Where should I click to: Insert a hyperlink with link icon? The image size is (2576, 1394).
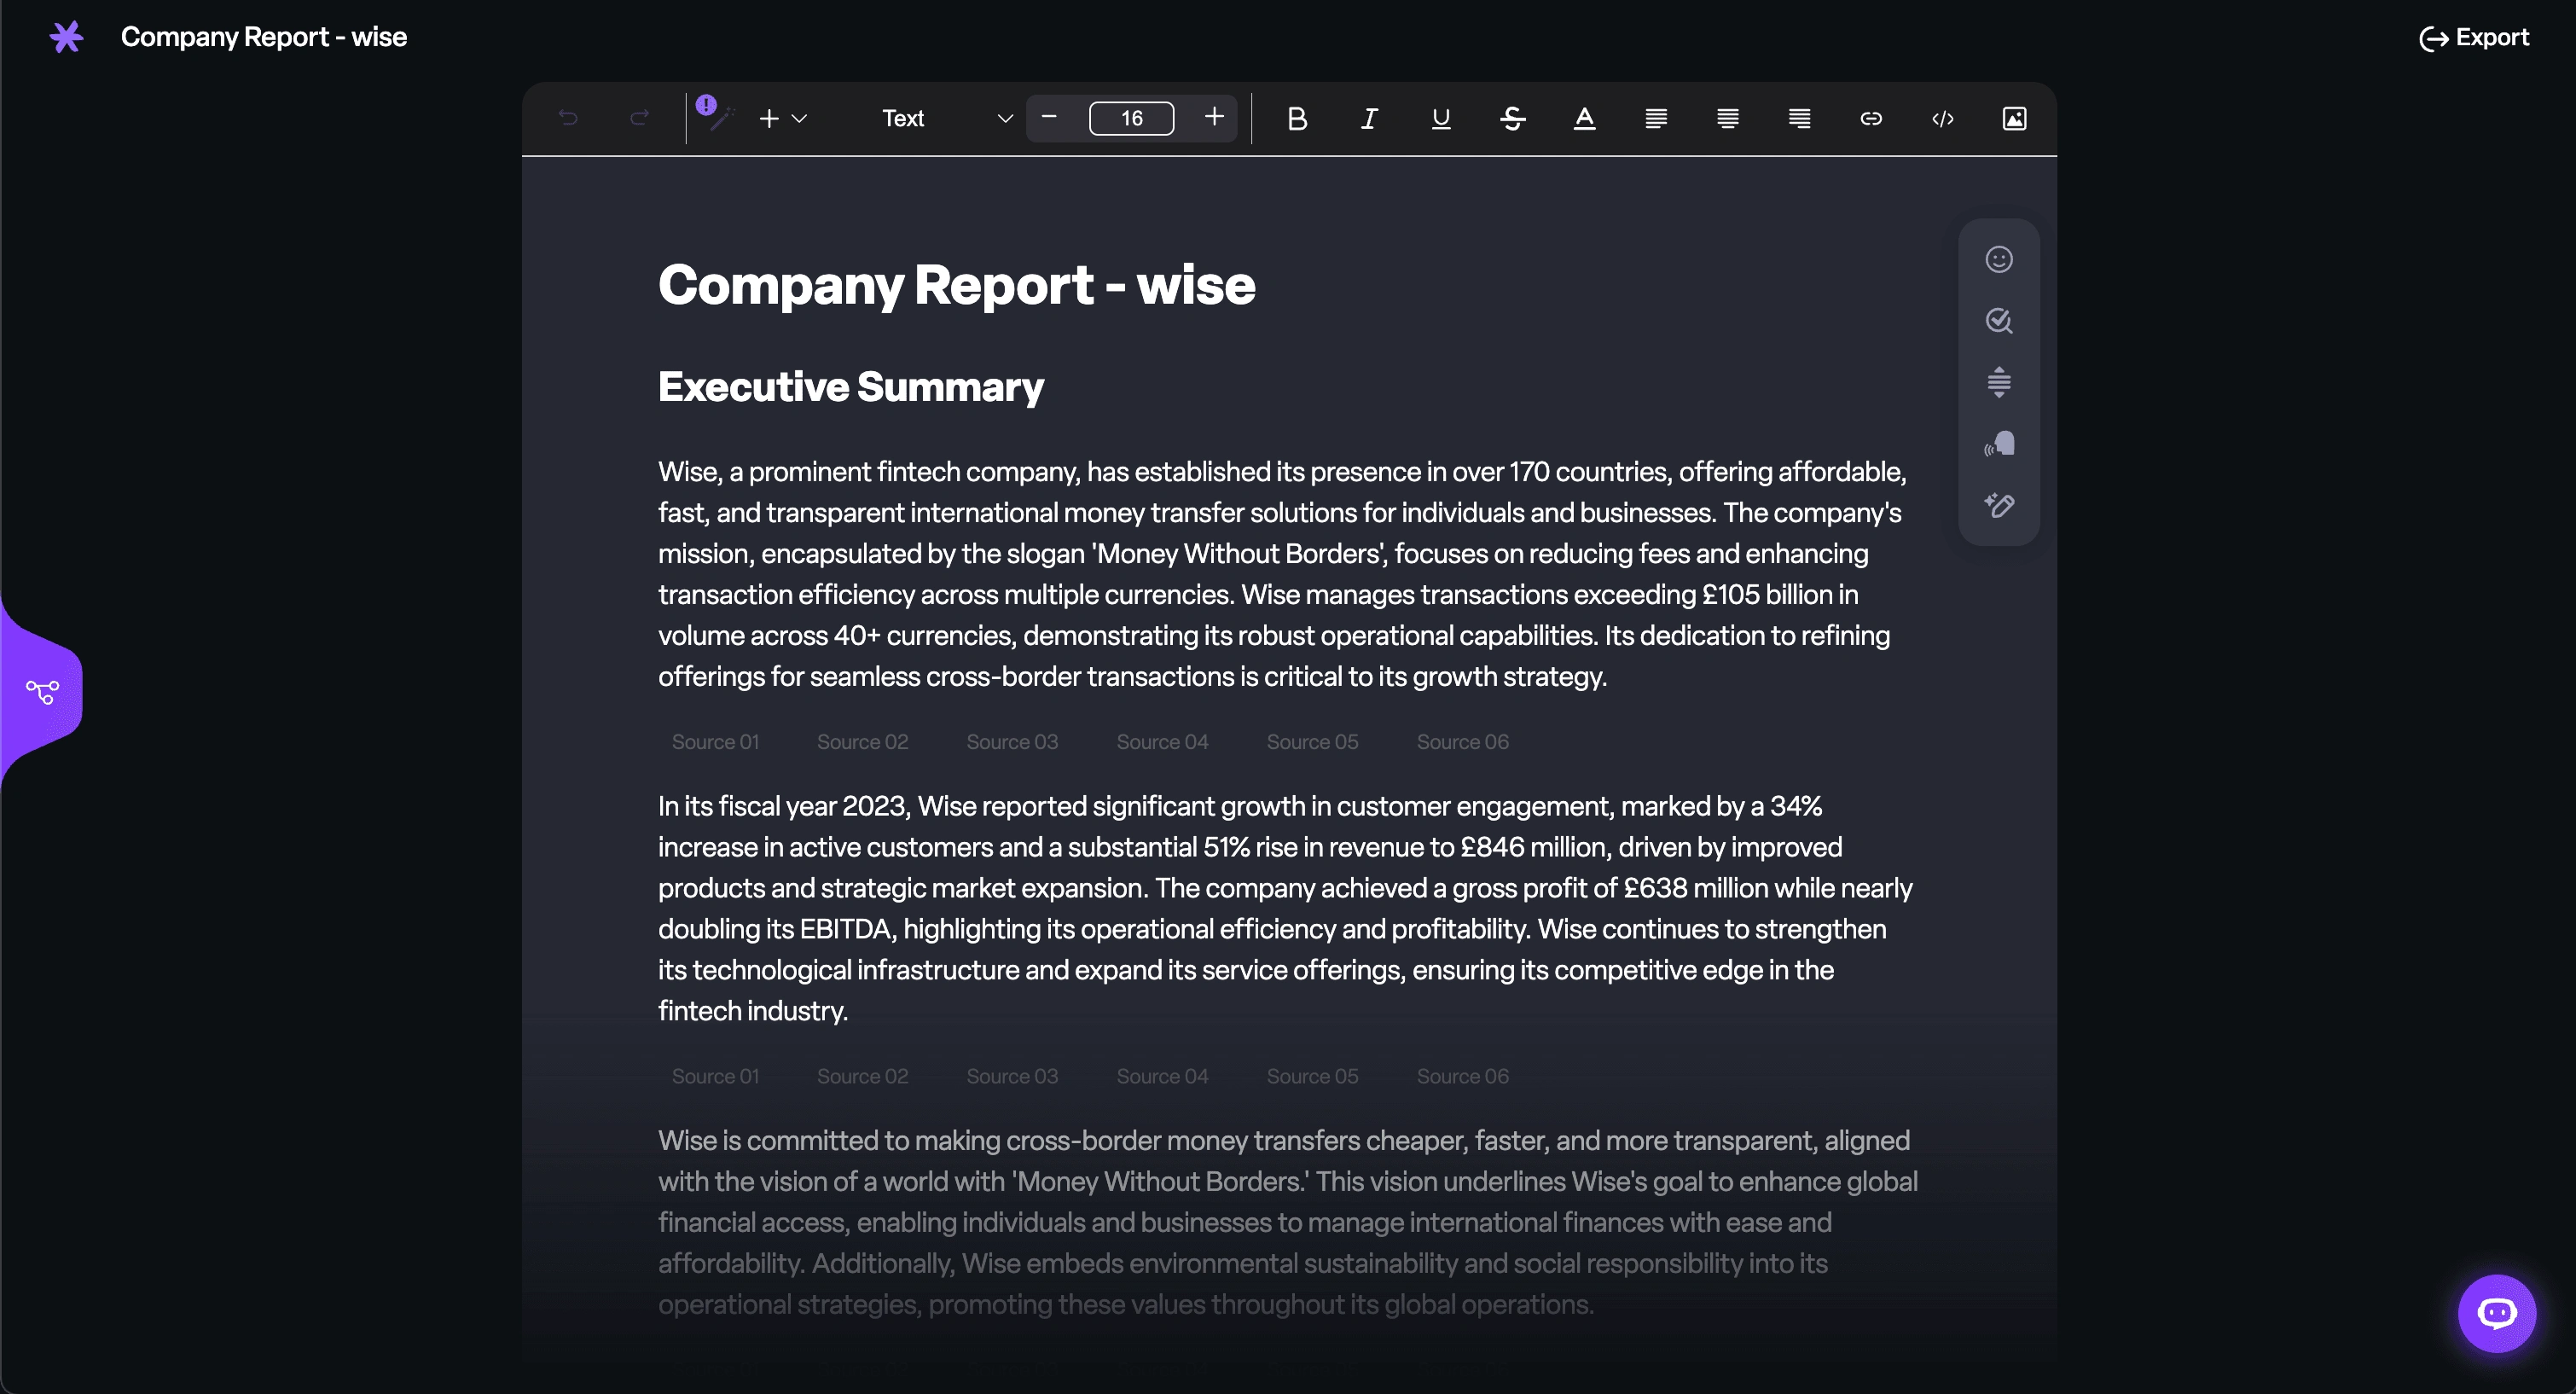pyautogui.click(x=1871, y=119)
